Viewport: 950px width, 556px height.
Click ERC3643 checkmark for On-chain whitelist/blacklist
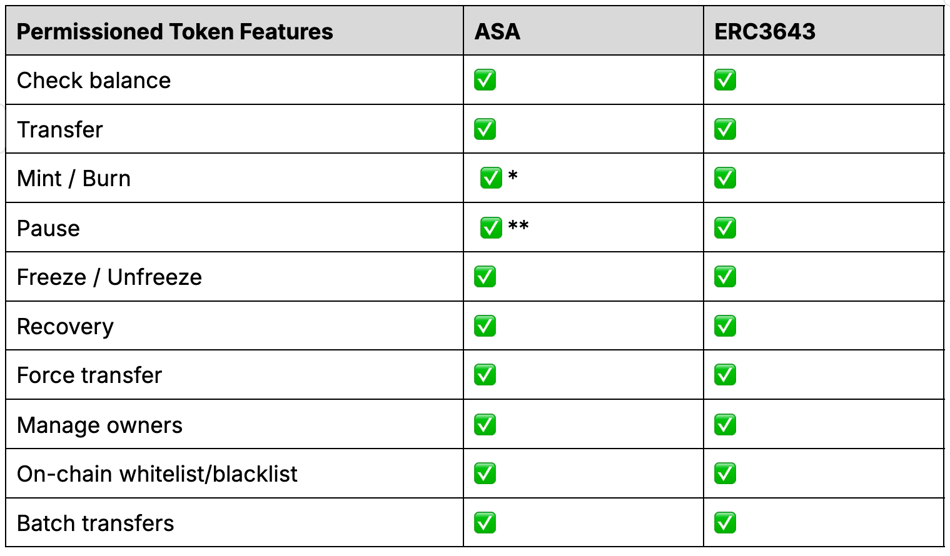[725, 474]
